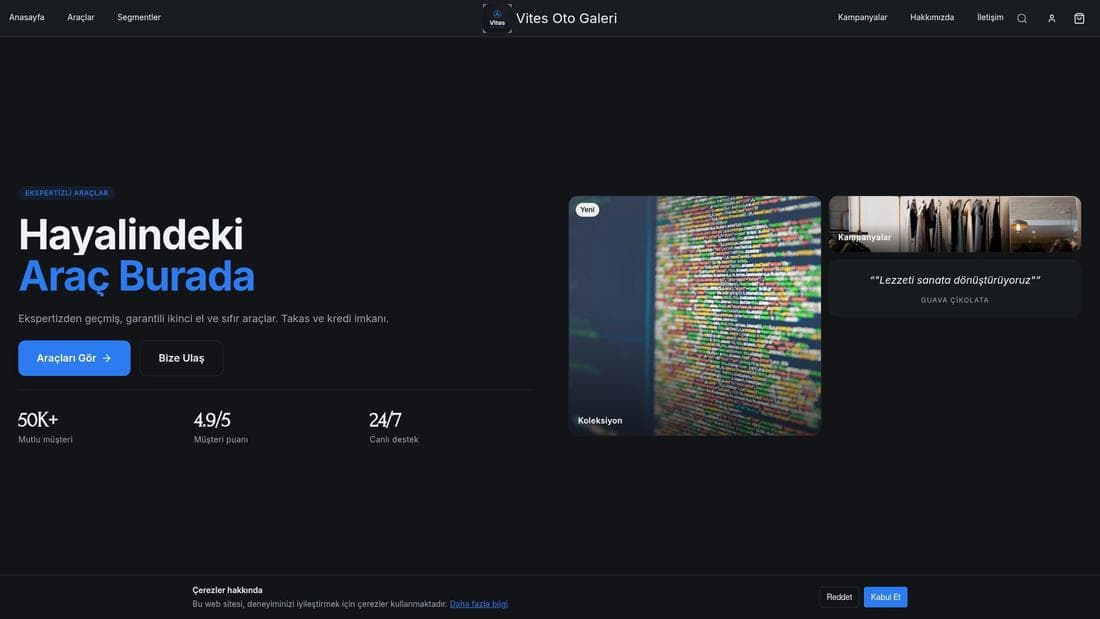Open the İletişim nav link

(x=990, y=18)
